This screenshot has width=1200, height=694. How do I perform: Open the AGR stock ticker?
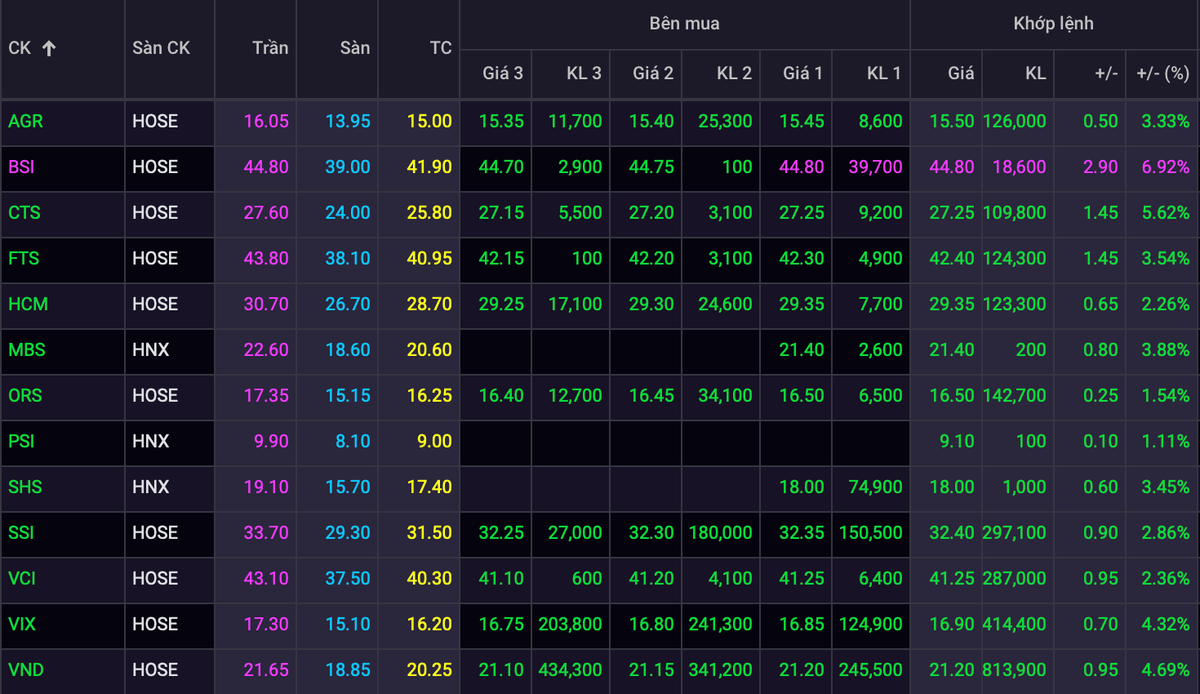[26, 121]
